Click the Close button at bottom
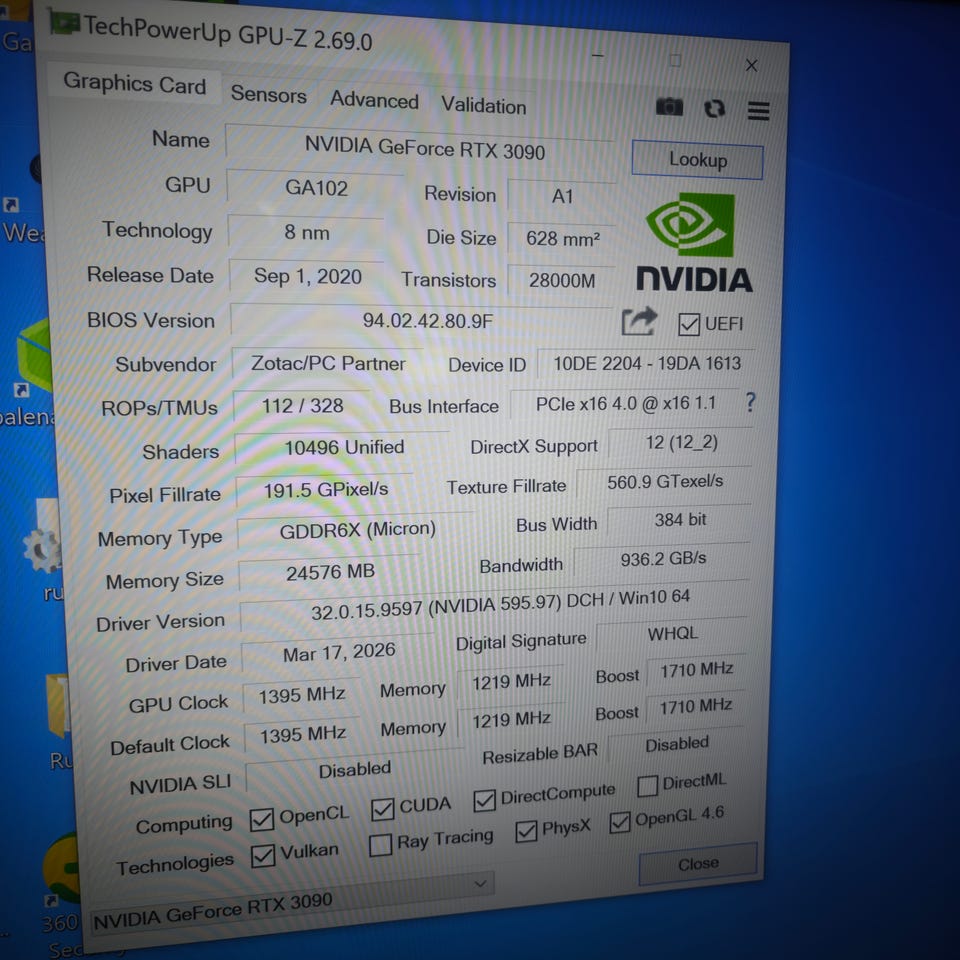960x960 pixels. pos(698,863)
